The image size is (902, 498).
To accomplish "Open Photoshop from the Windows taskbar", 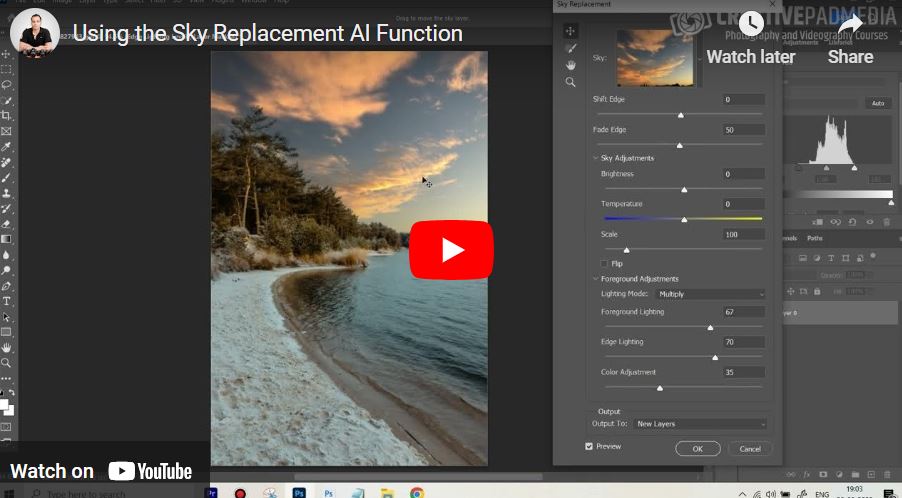I will click(x=299, y=493).
